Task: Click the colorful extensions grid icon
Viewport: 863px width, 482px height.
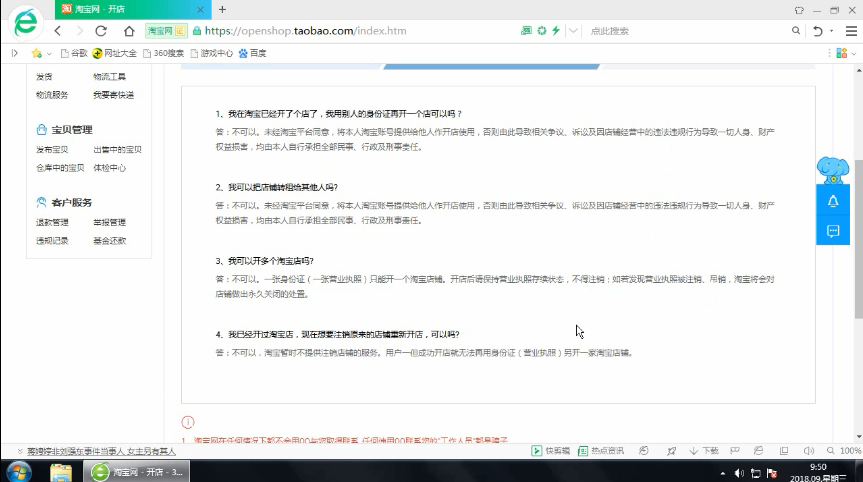Action: click(842, 53)
